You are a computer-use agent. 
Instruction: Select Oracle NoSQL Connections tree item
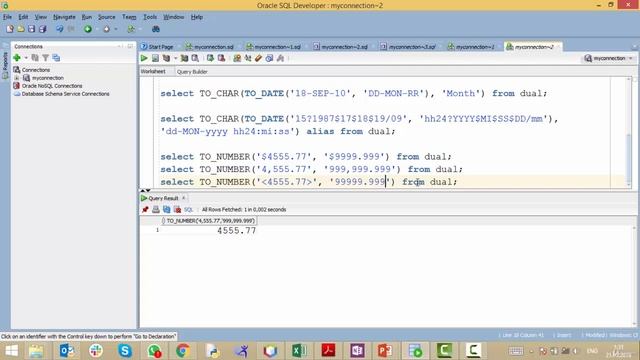click(52, 86)
